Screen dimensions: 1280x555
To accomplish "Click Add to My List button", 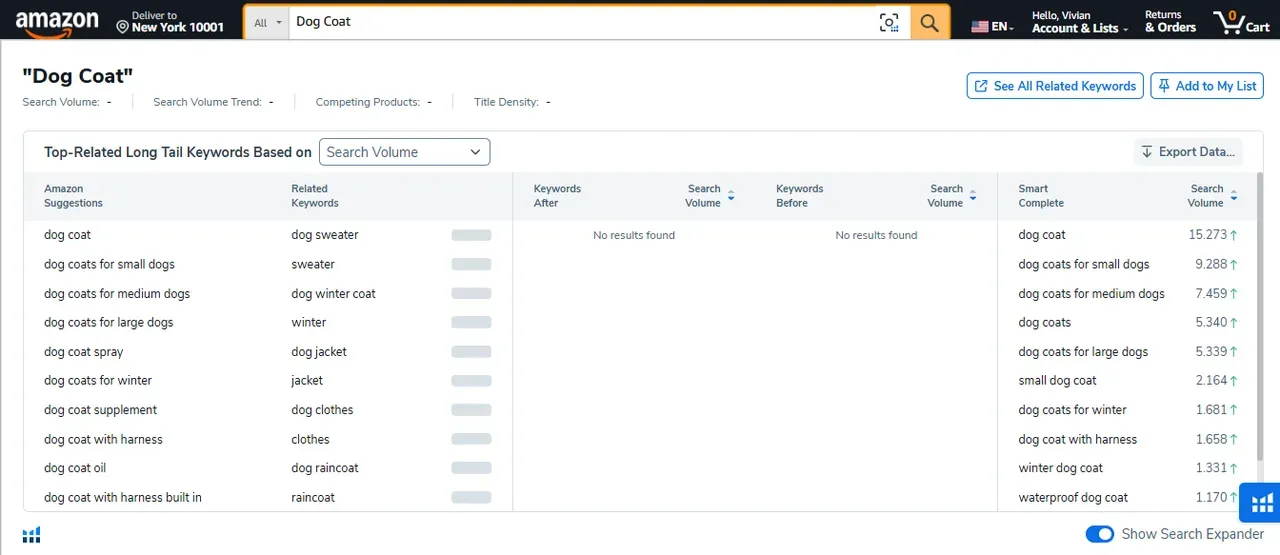I will (x=1206, y=86).
